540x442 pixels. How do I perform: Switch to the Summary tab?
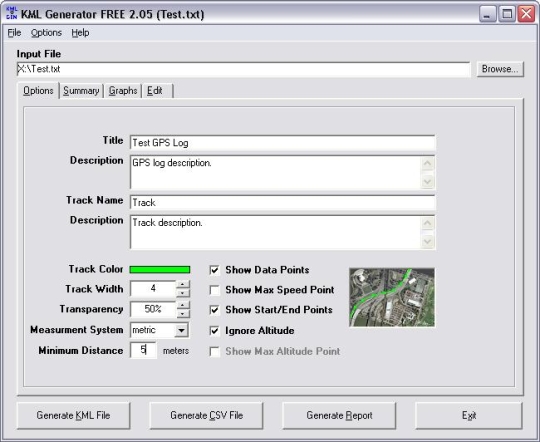click(x=81, y=91)
